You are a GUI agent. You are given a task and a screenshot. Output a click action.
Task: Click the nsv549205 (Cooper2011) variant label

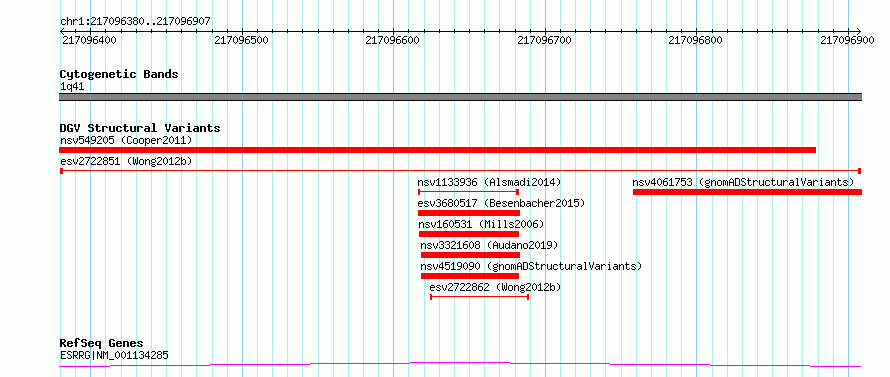click(x=126, y=140)
